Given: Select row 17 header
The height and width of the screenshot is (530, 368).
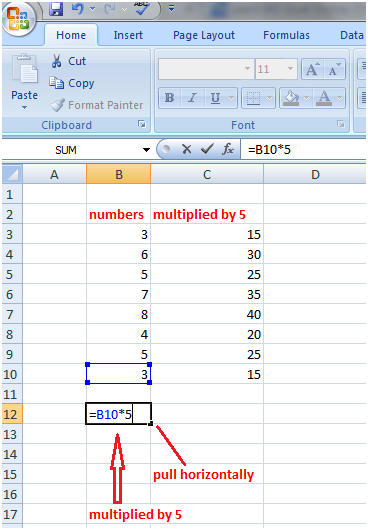Looking at the screenshot, I should (13, 514).
